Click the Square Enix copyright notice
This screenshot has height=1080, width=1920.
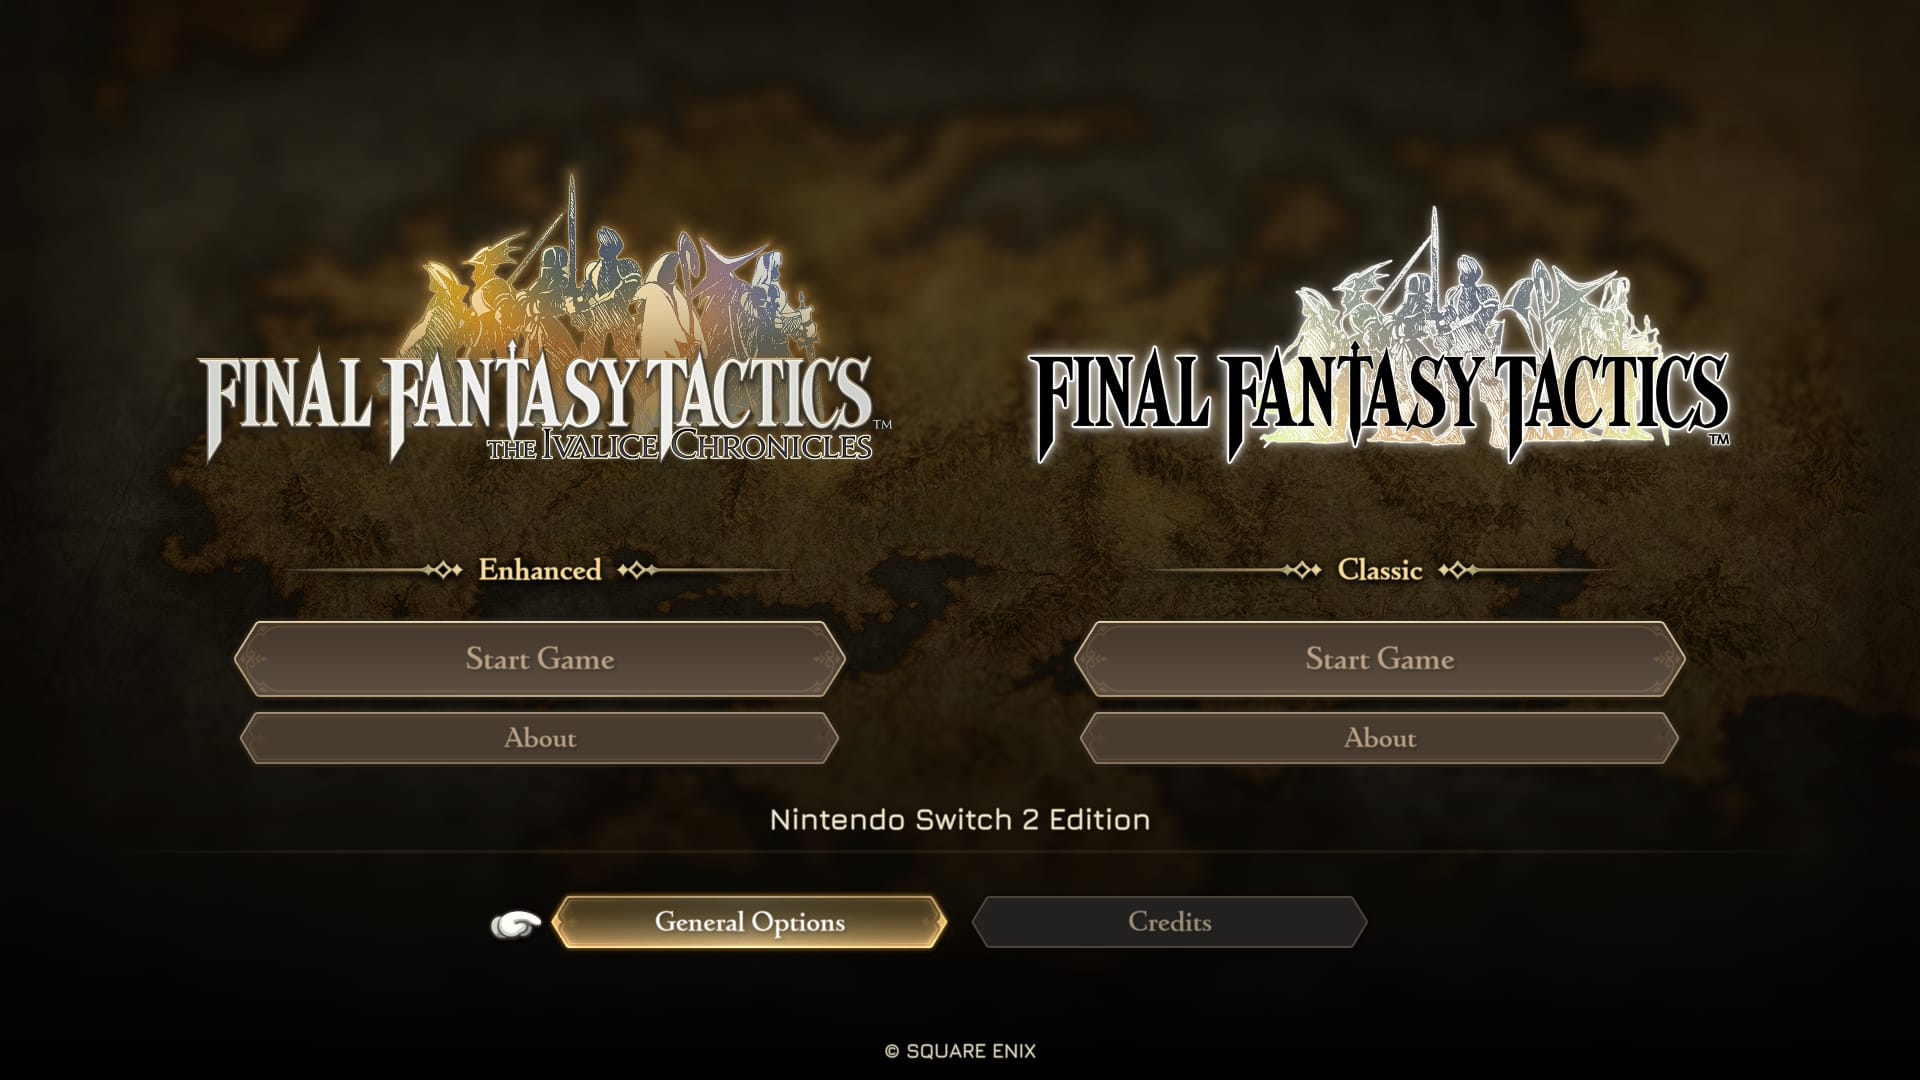[960, 1051]
